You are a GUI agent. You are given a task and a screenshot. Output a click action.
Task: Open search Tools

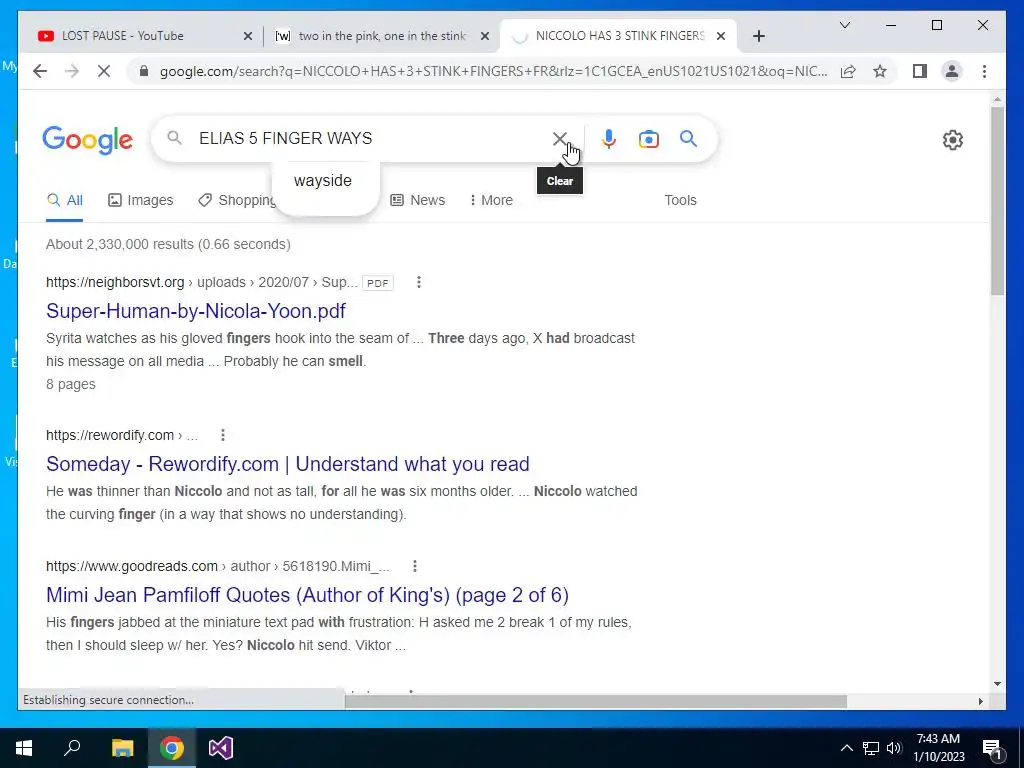point(680,200)
